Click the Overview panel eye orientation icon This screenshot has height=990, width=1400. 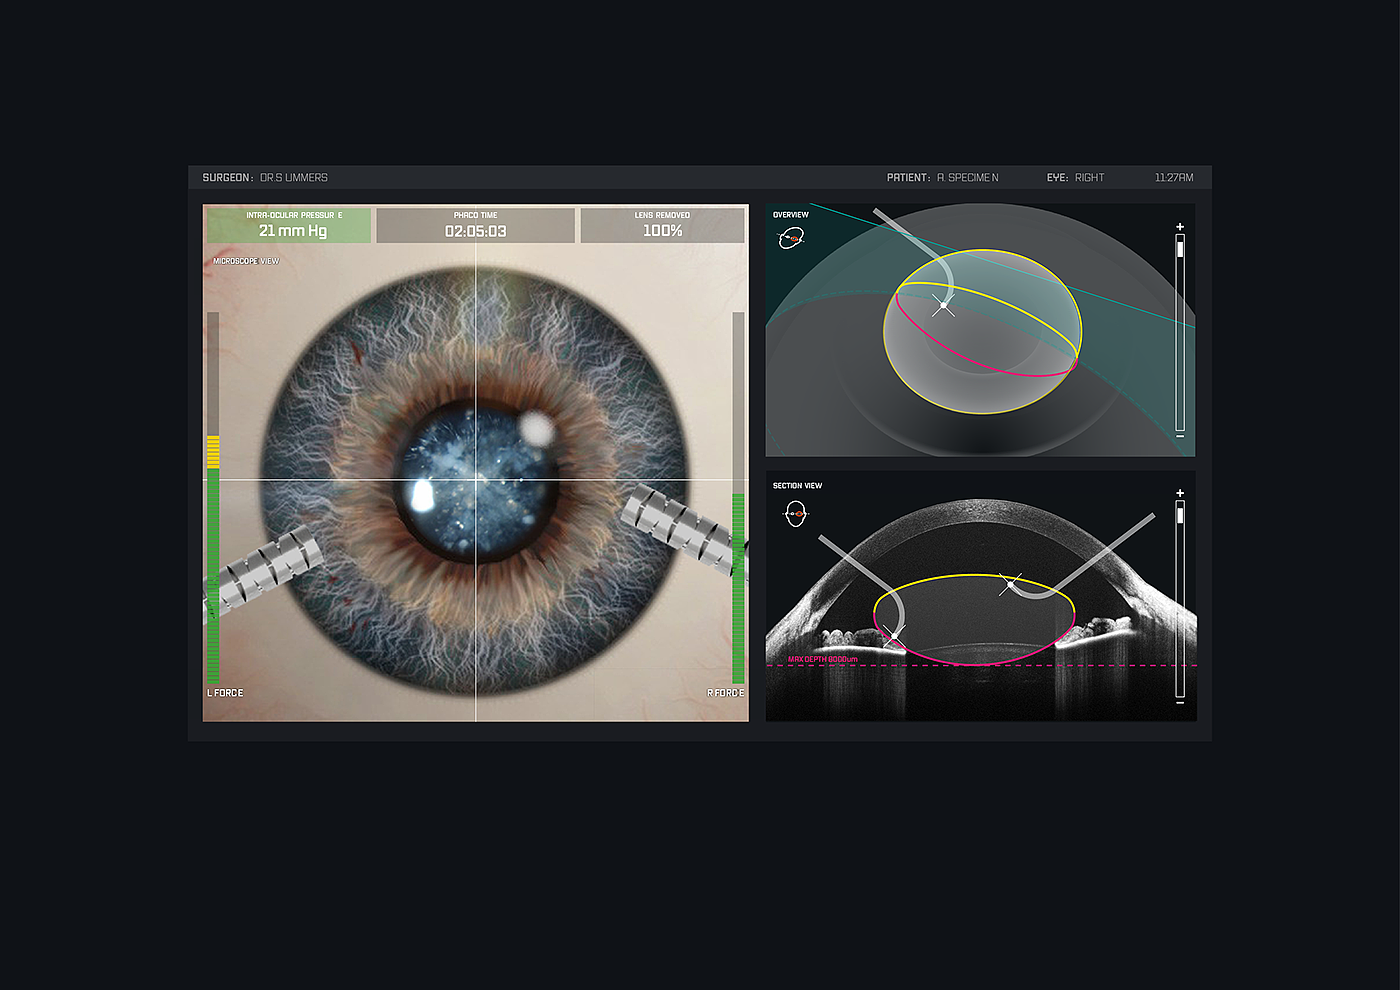tap(791, 238)
